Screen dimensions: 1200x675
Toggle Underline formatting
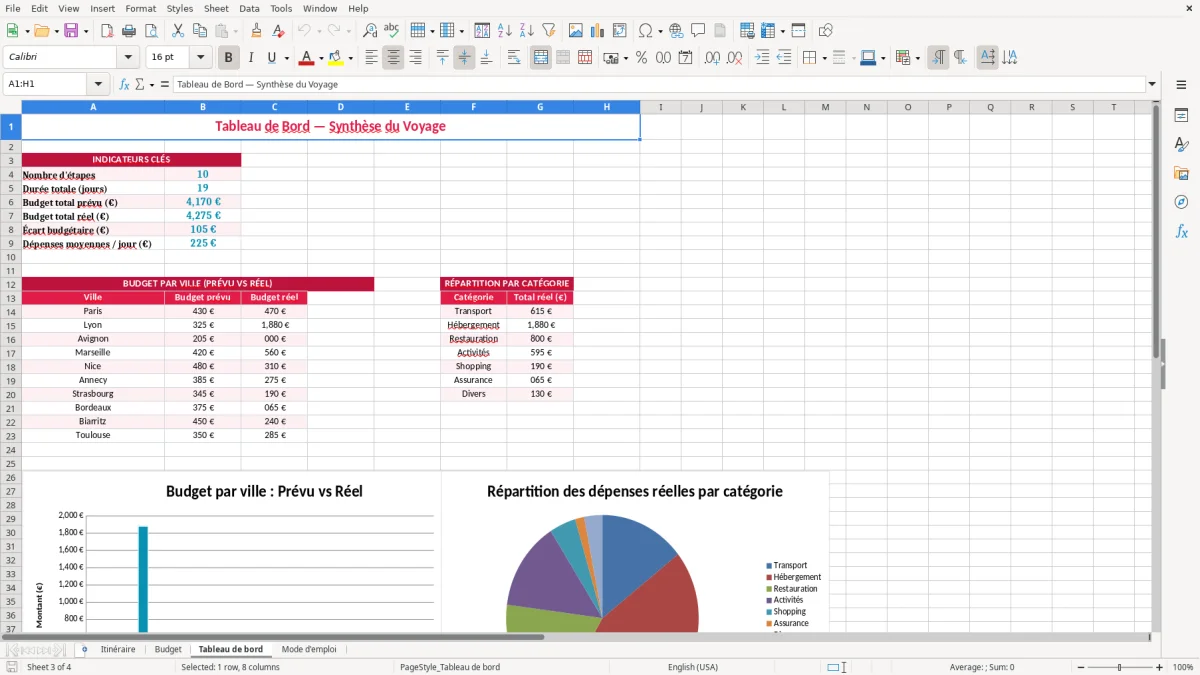[x=272, y=58]
